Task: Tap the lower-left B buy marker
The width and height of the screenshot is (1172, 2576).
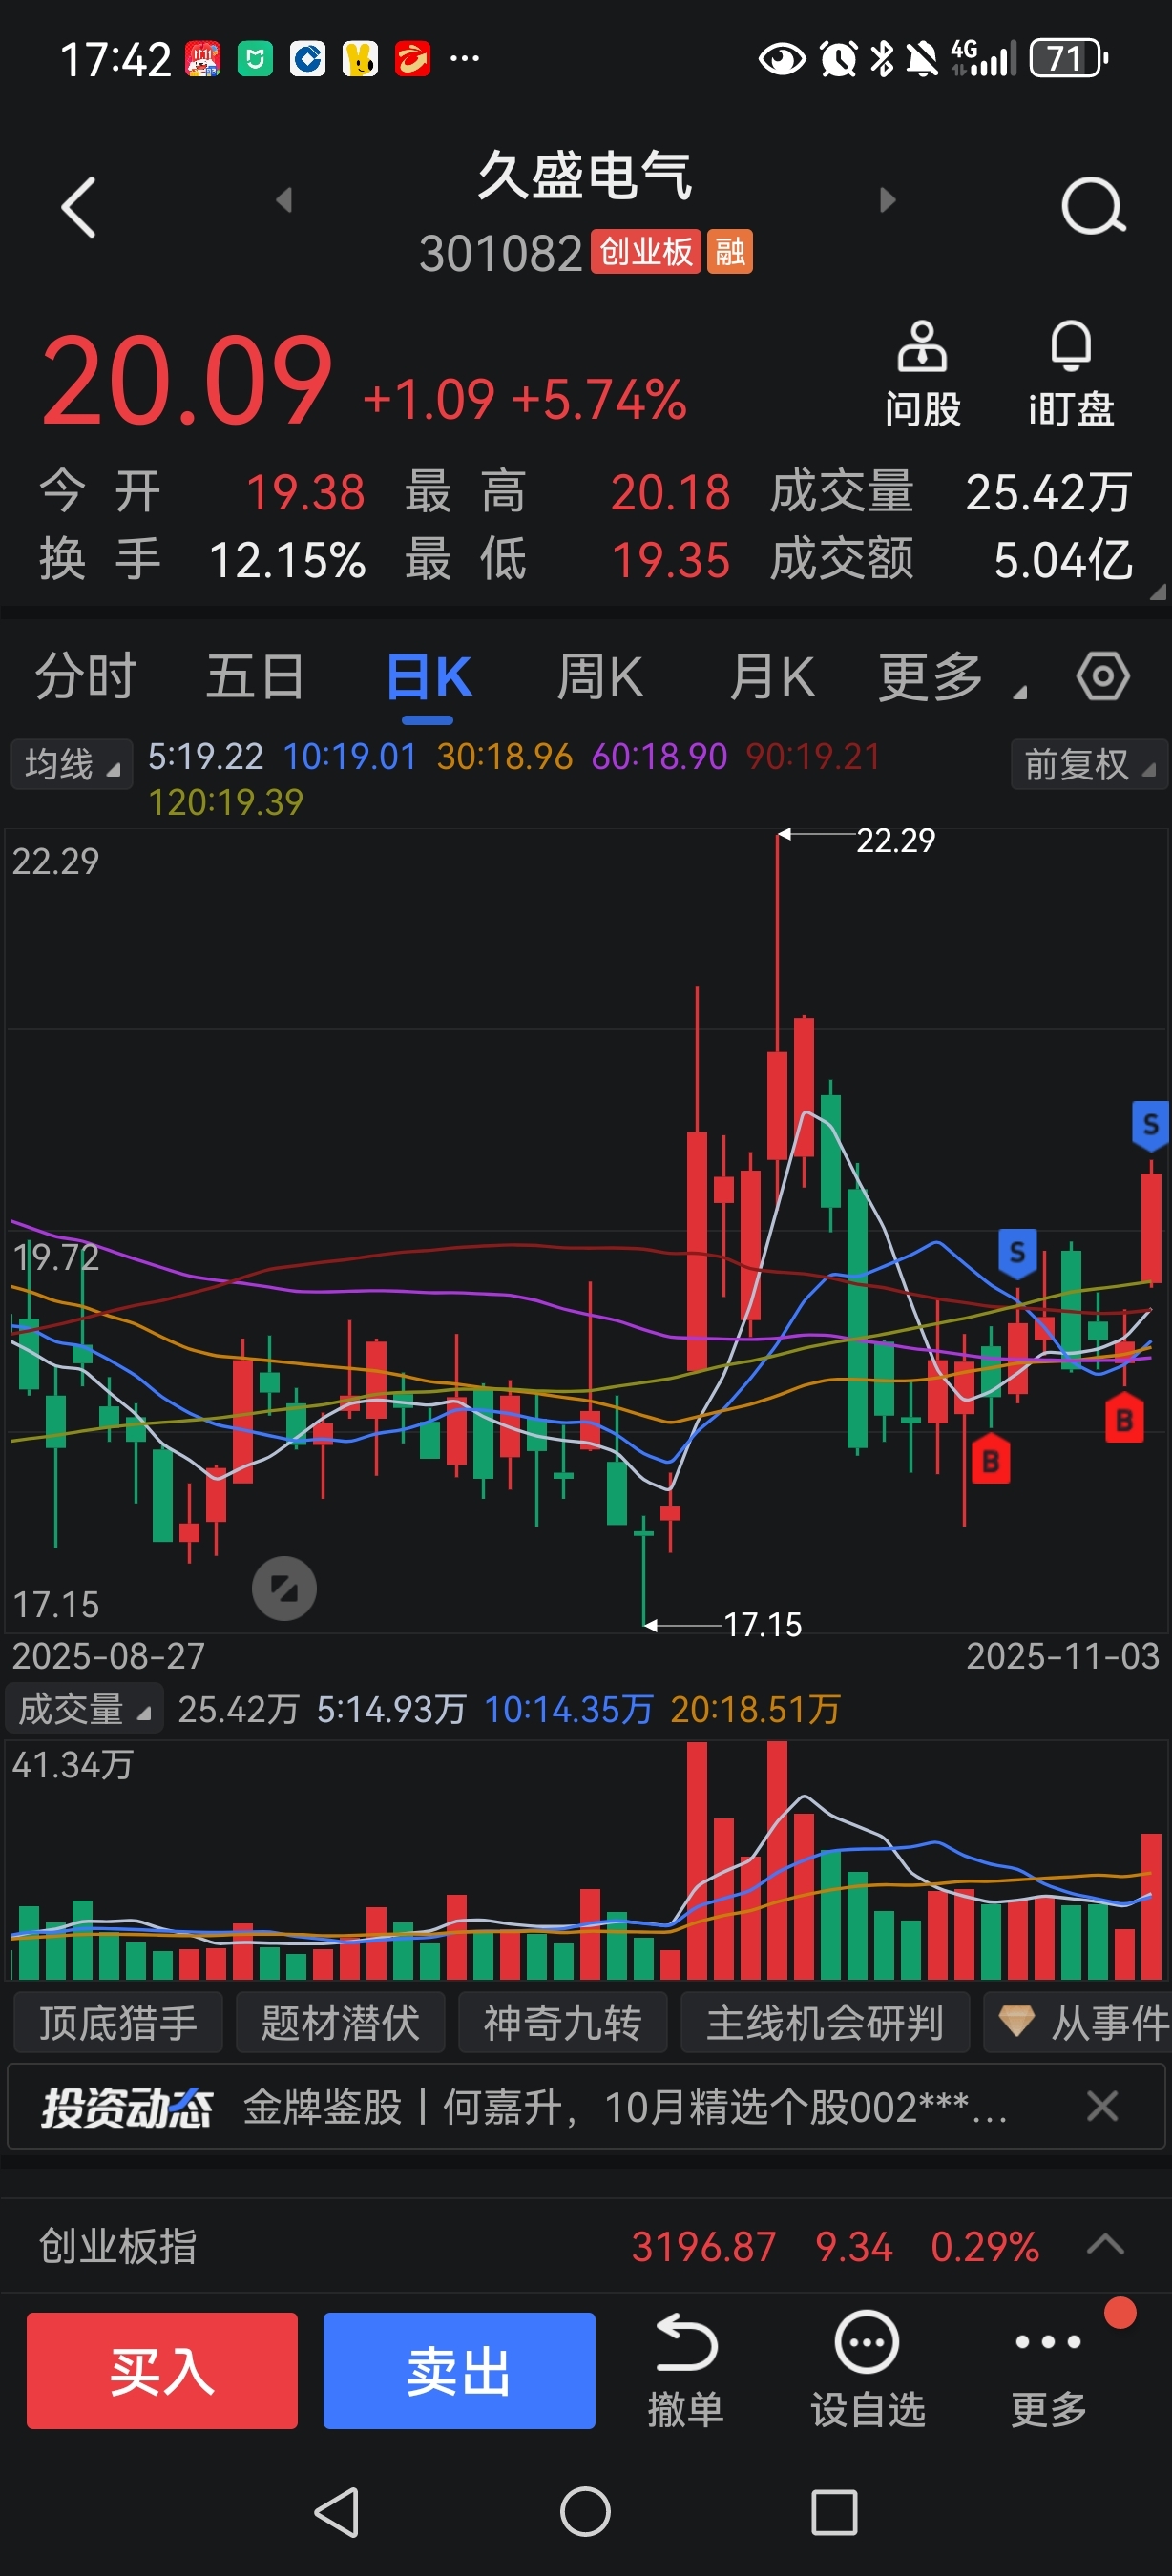Action: pos(990,1459)
